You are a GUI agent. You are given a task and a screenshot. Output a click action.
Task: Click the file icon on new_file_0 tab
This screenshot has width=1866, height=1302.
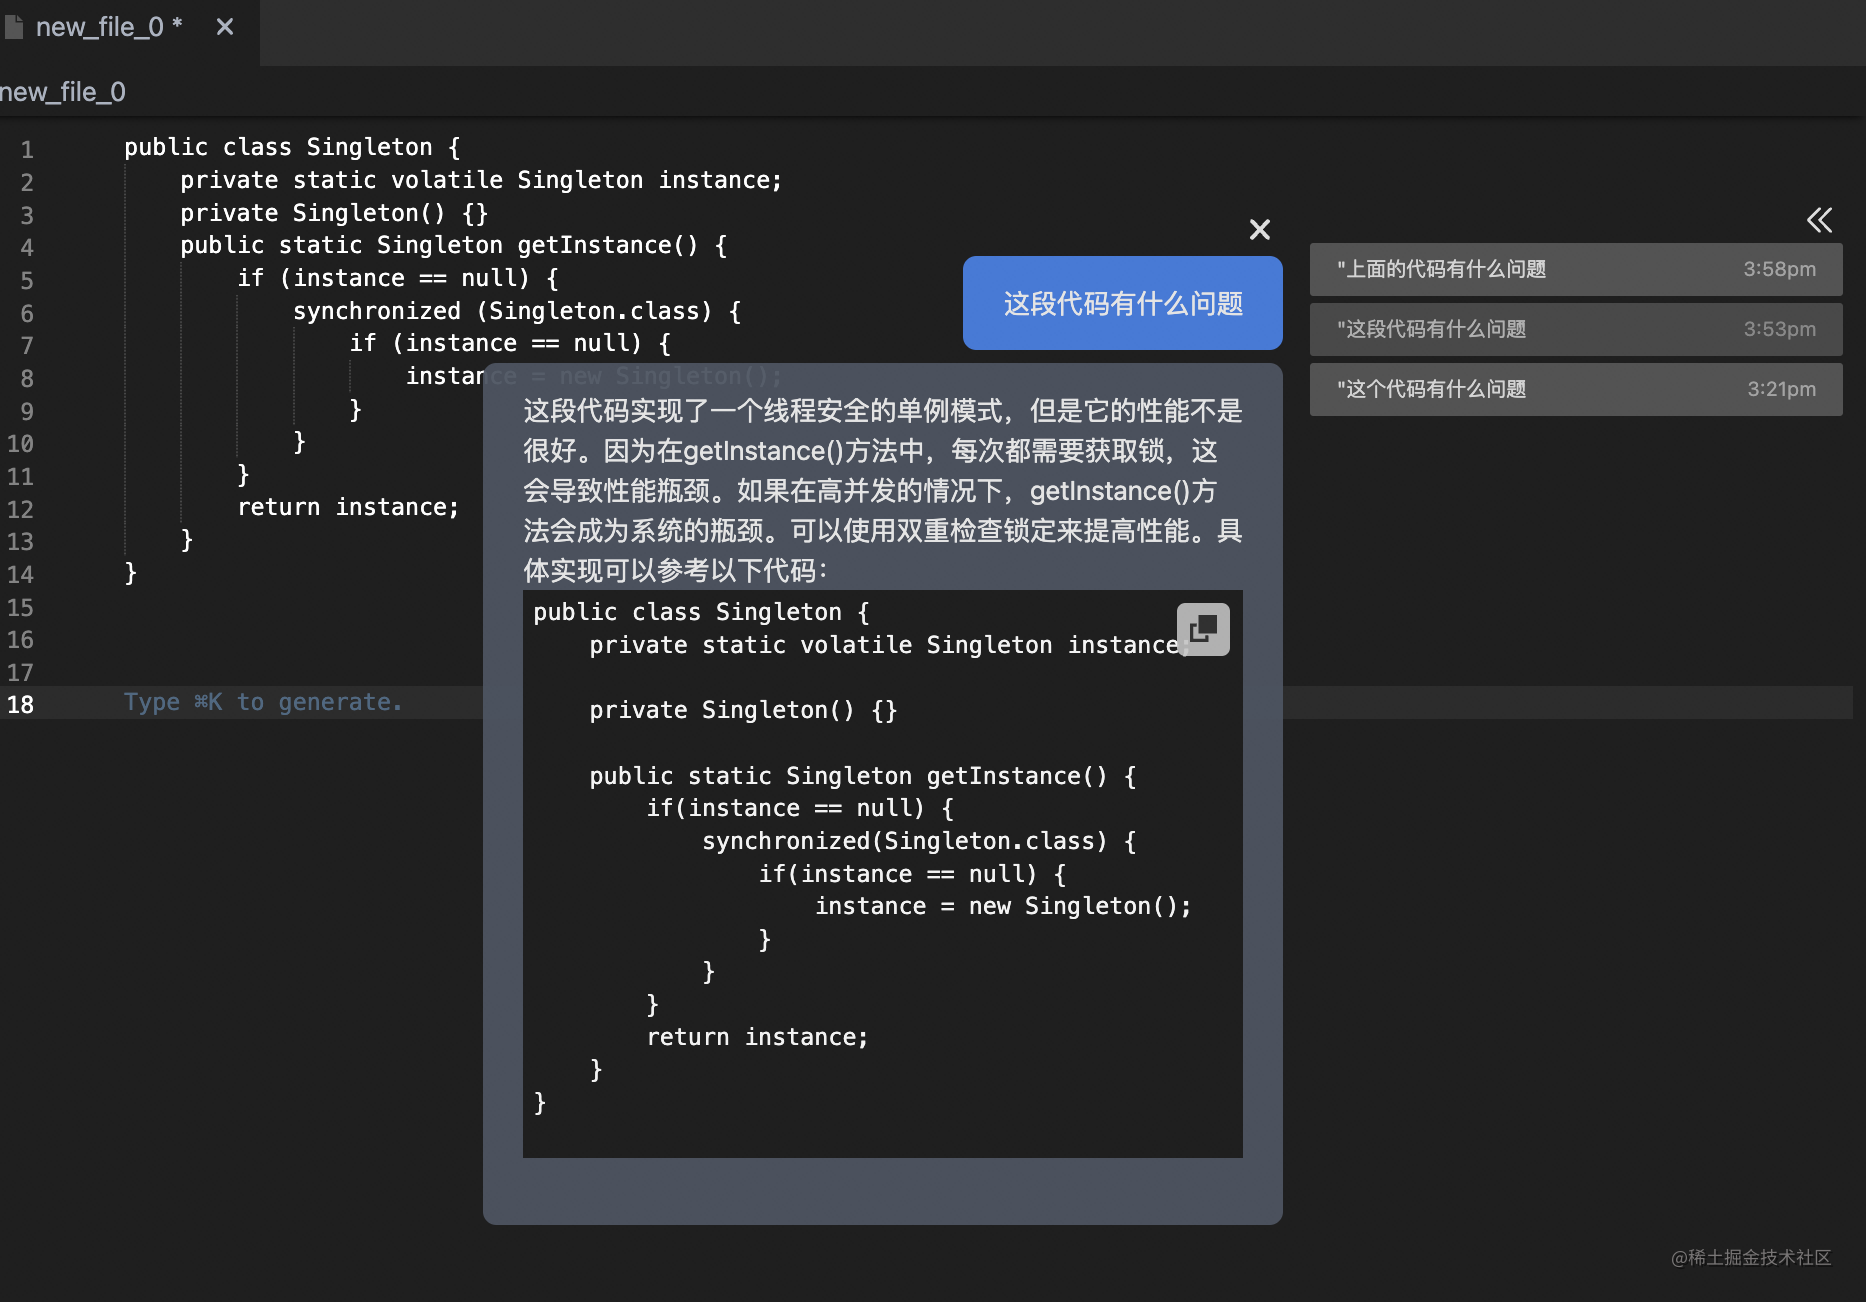(14, 27)
